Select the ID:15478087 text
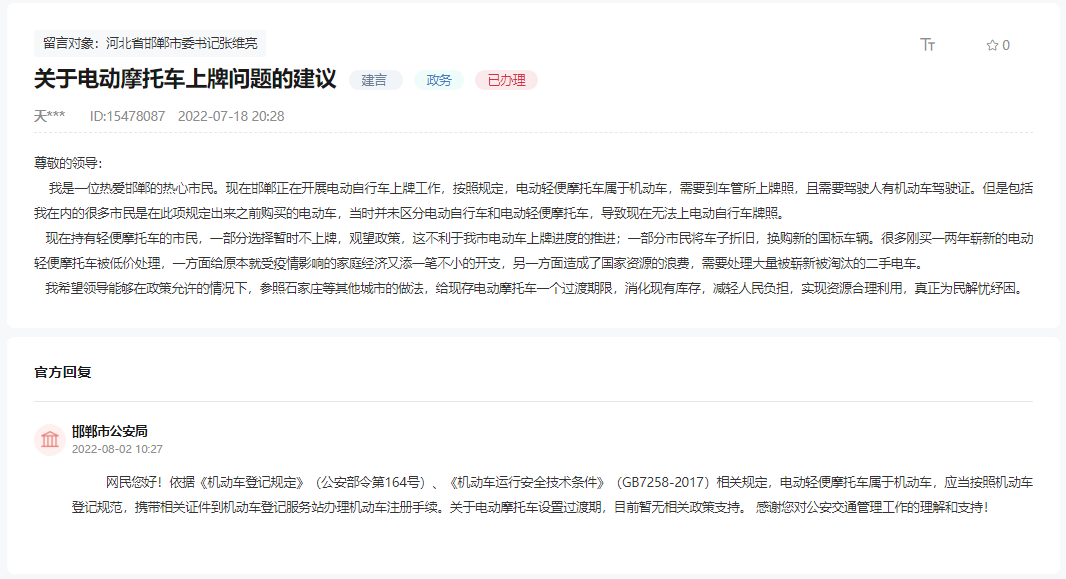The image size is (1066, 579). (x=127, y=116)
